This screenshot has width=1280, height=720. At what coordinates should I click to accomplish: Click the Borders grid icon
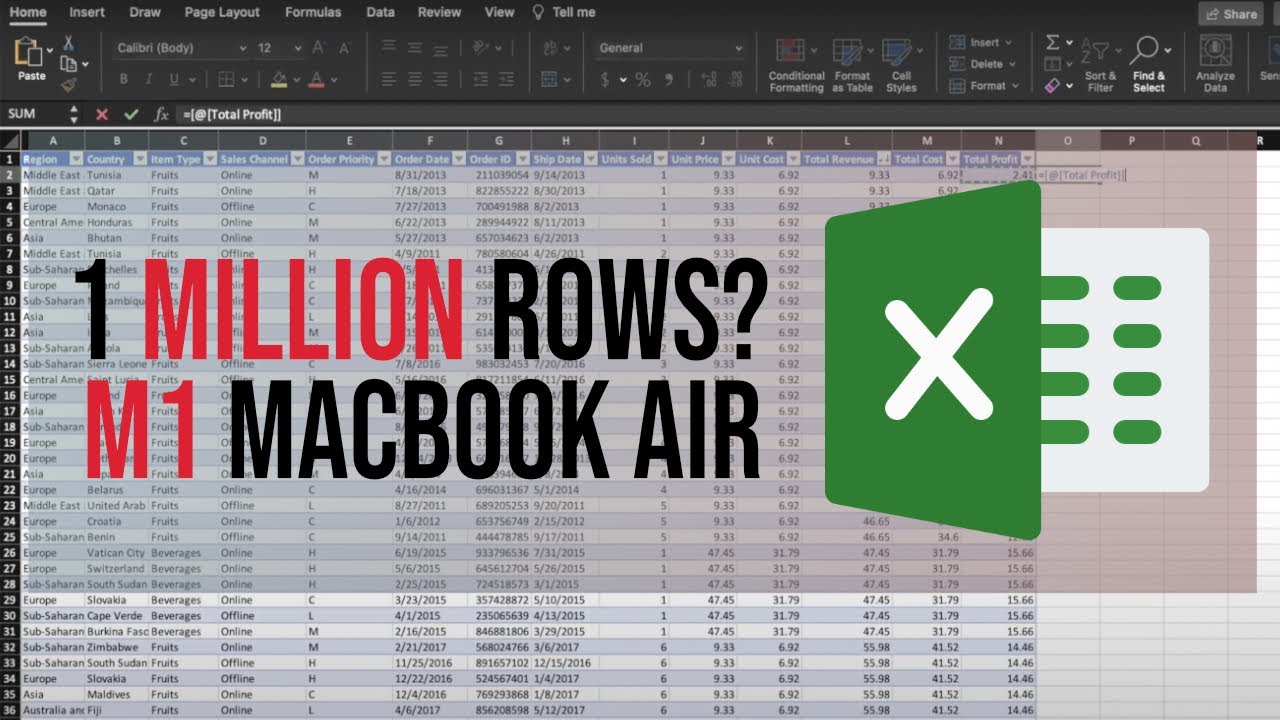pos(227,79)
